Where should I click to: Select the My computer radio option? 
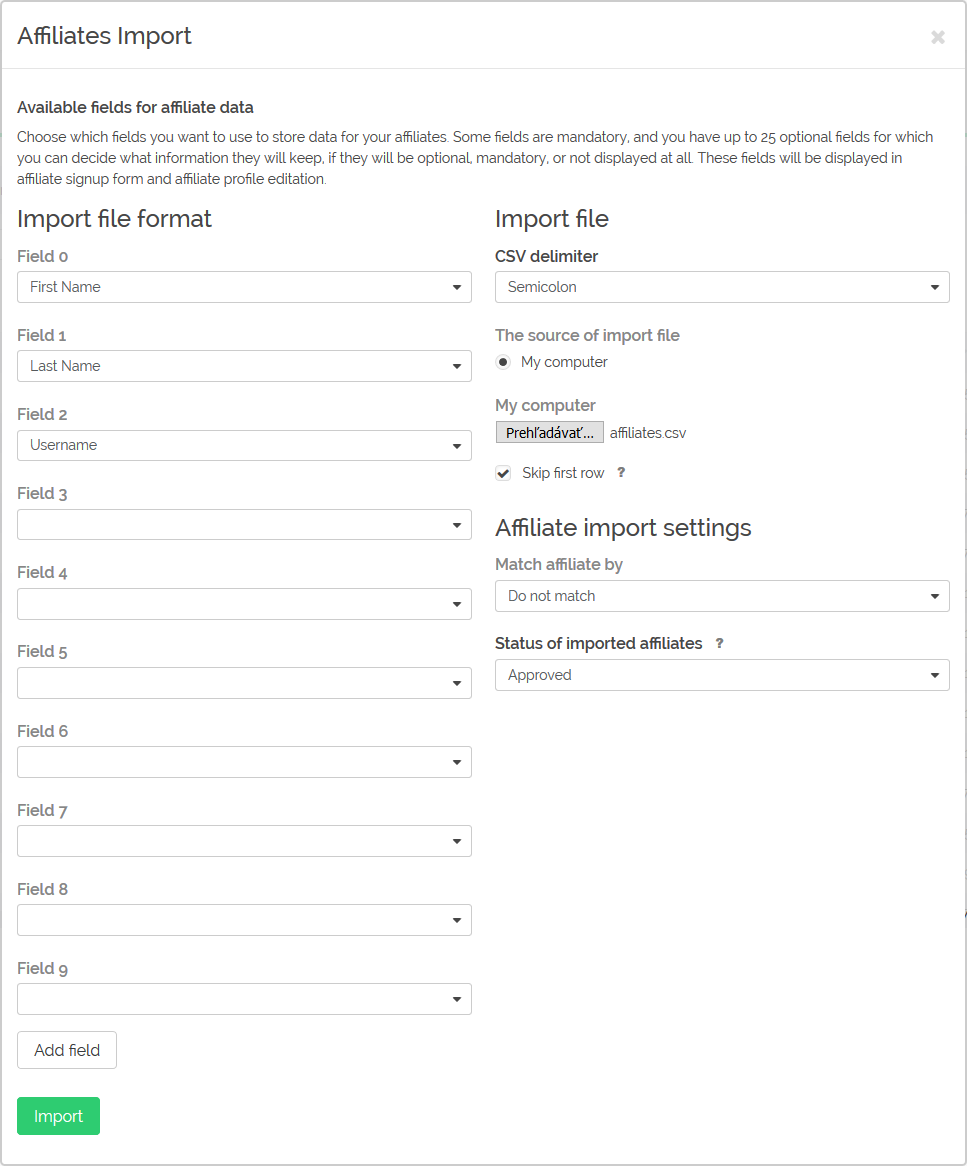tap(504, 362)
